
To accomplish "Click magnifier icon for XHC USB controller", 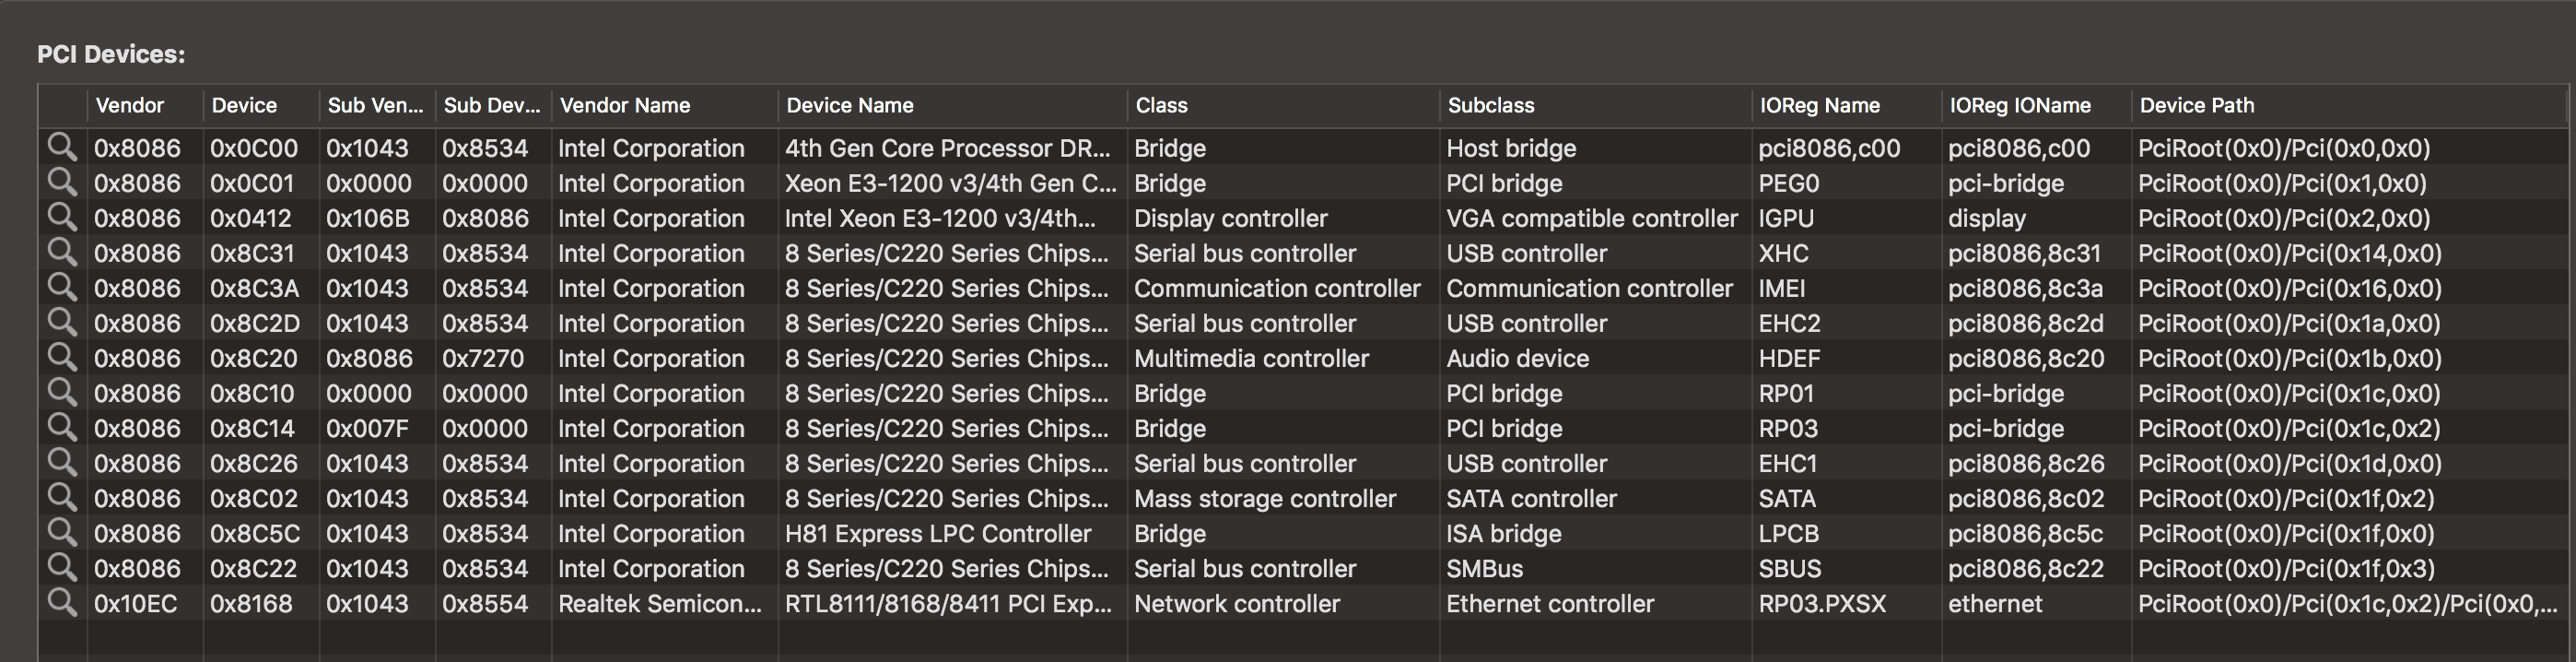I will pyautogui.click(x=62, y=252).
